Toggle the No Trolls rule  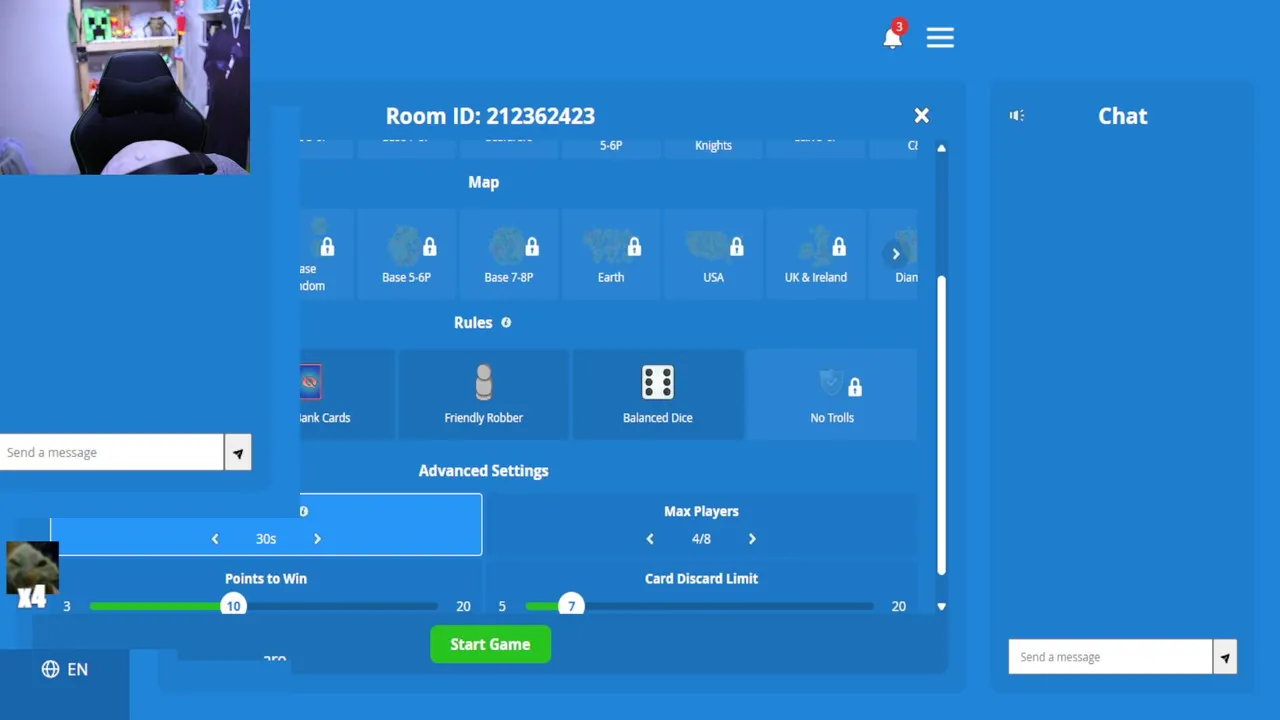coord(832,394)
